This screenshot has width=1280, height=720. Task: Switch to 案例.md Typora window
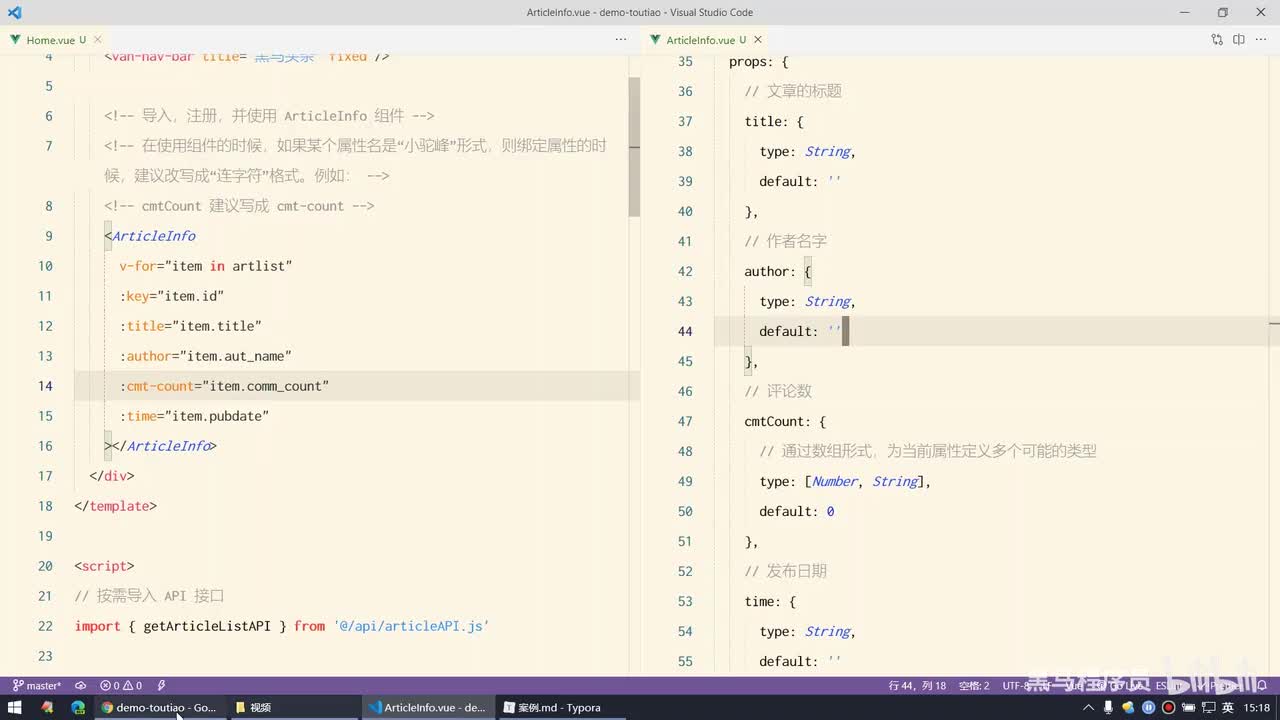562,707
